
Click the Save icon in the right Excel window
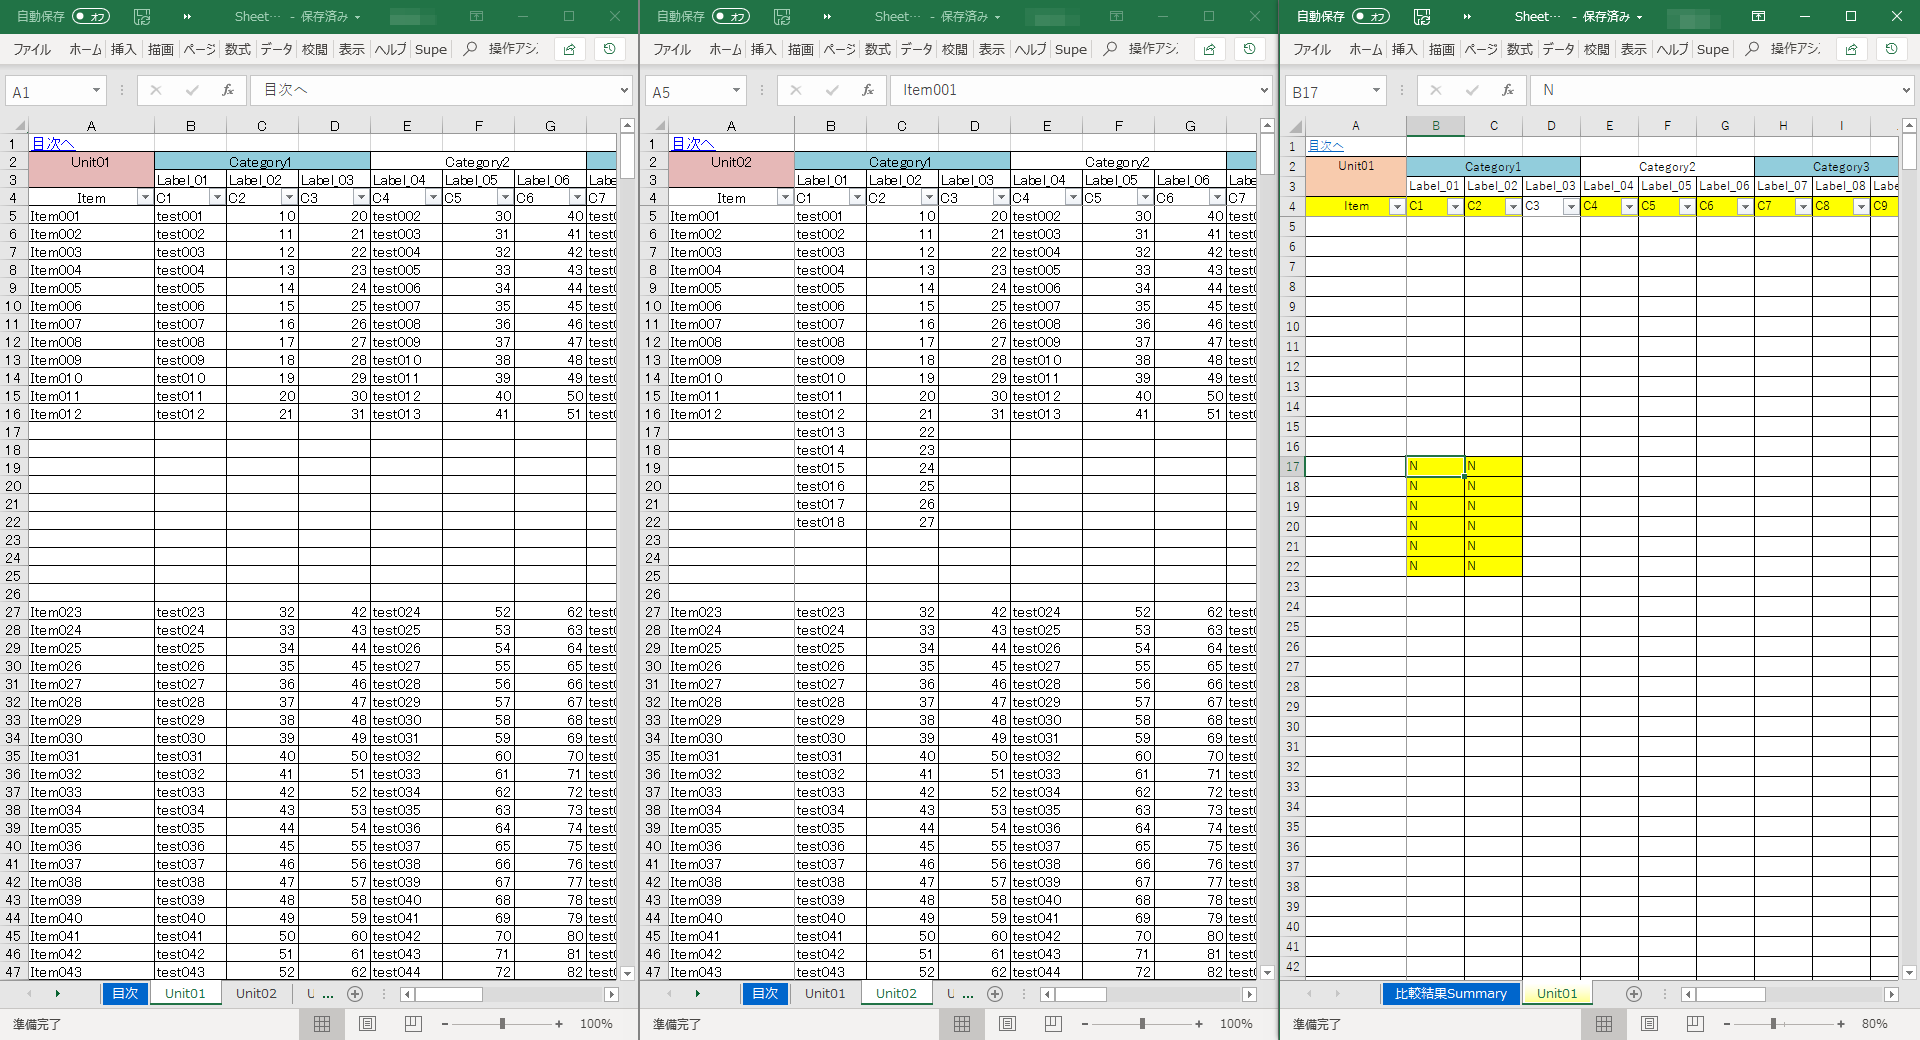pos(1422,17)
